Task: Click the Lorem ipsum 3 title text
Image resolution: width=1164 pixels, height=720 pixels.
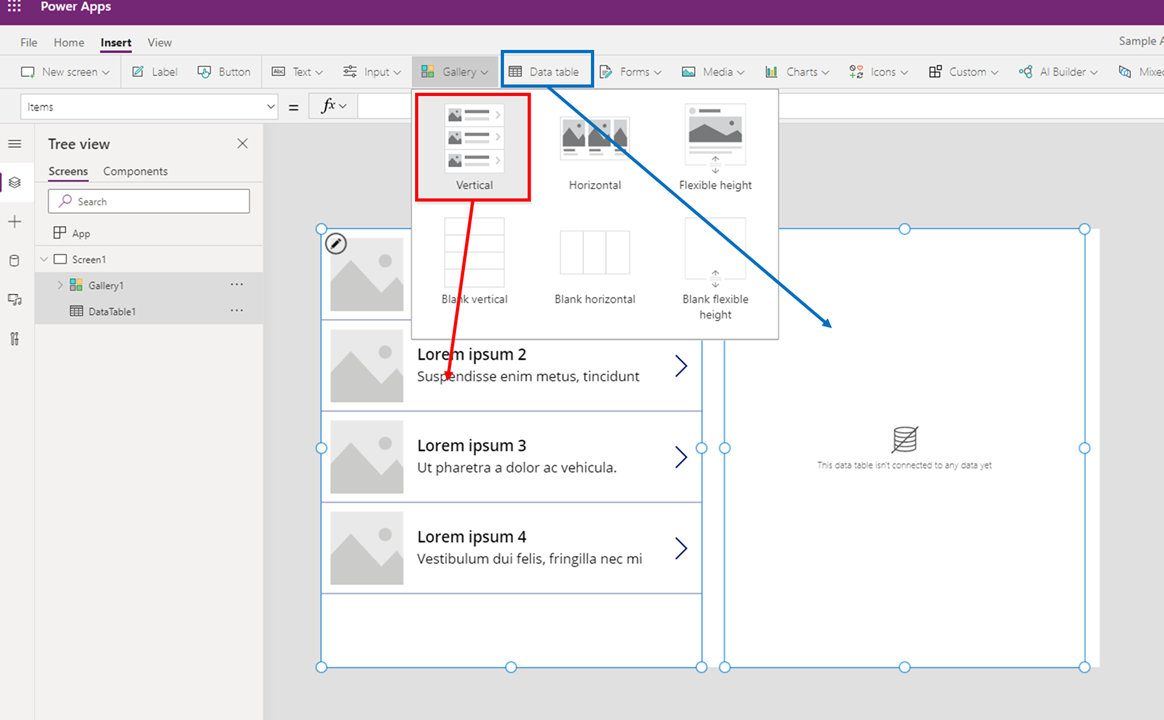Action: 471,445
